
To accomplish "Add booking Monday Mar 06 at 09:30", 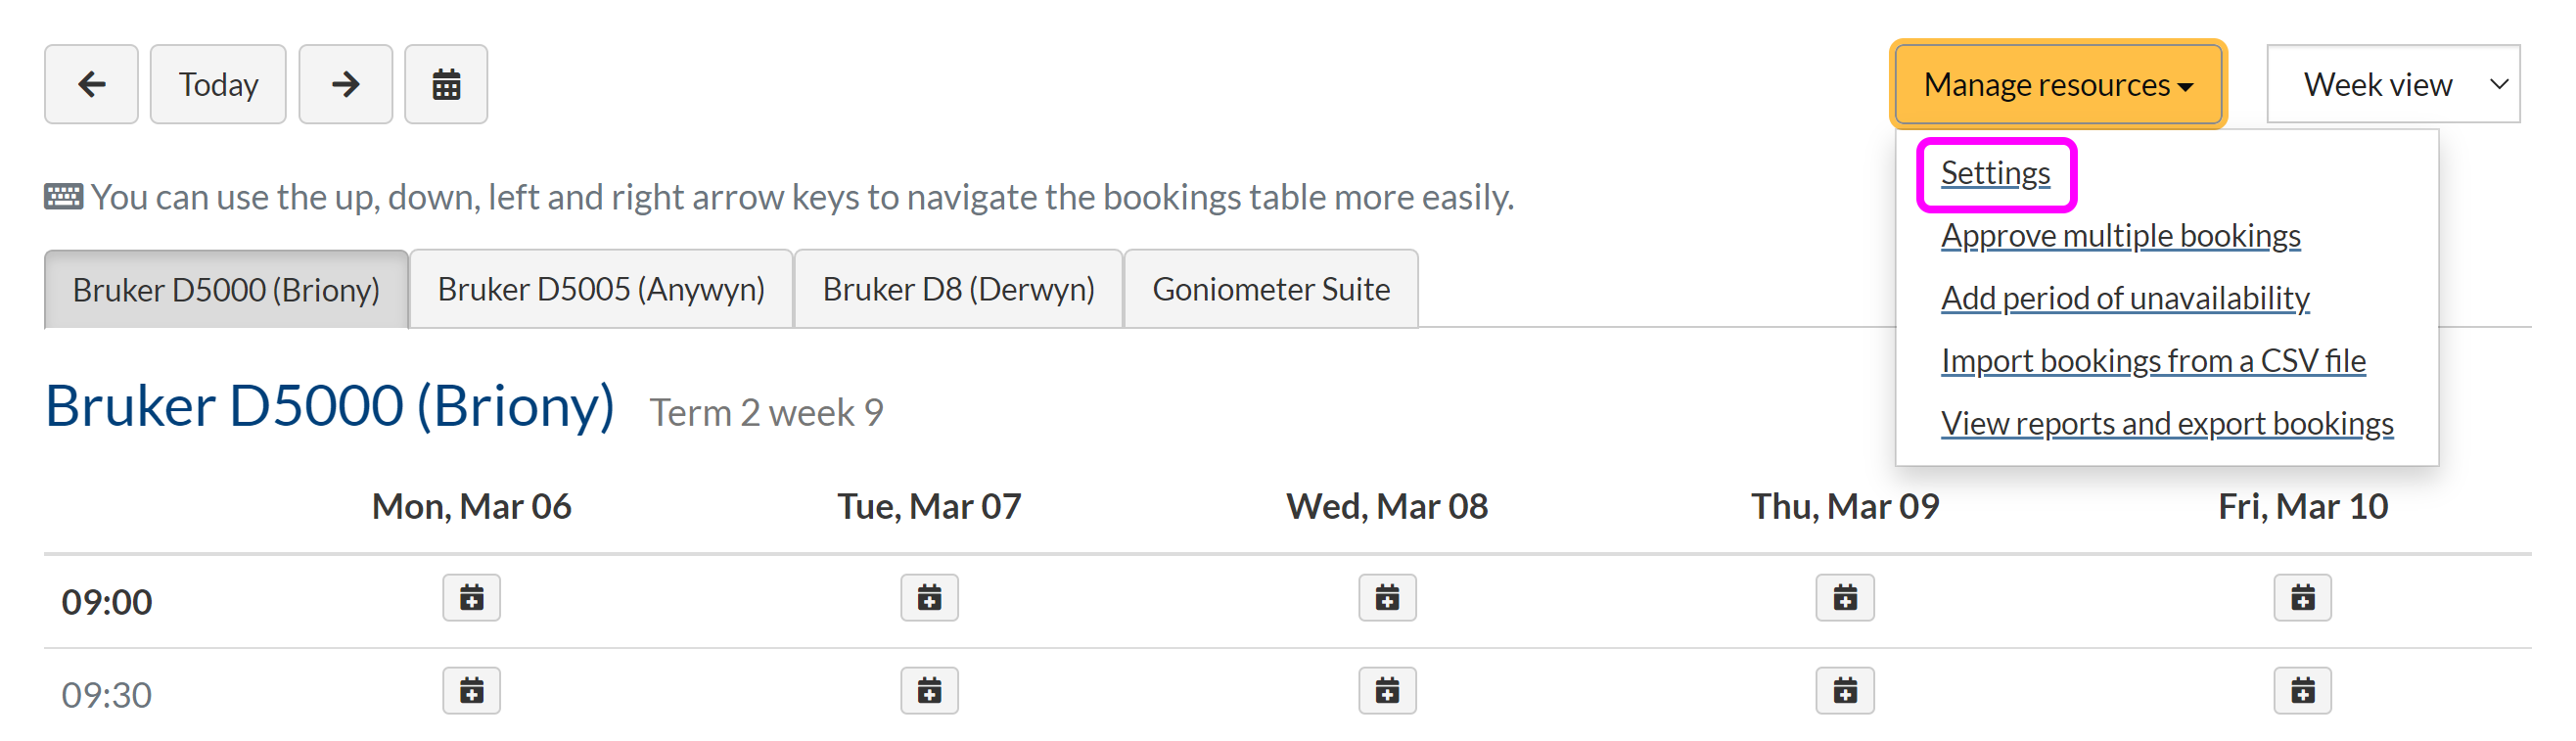I will 471,691.
